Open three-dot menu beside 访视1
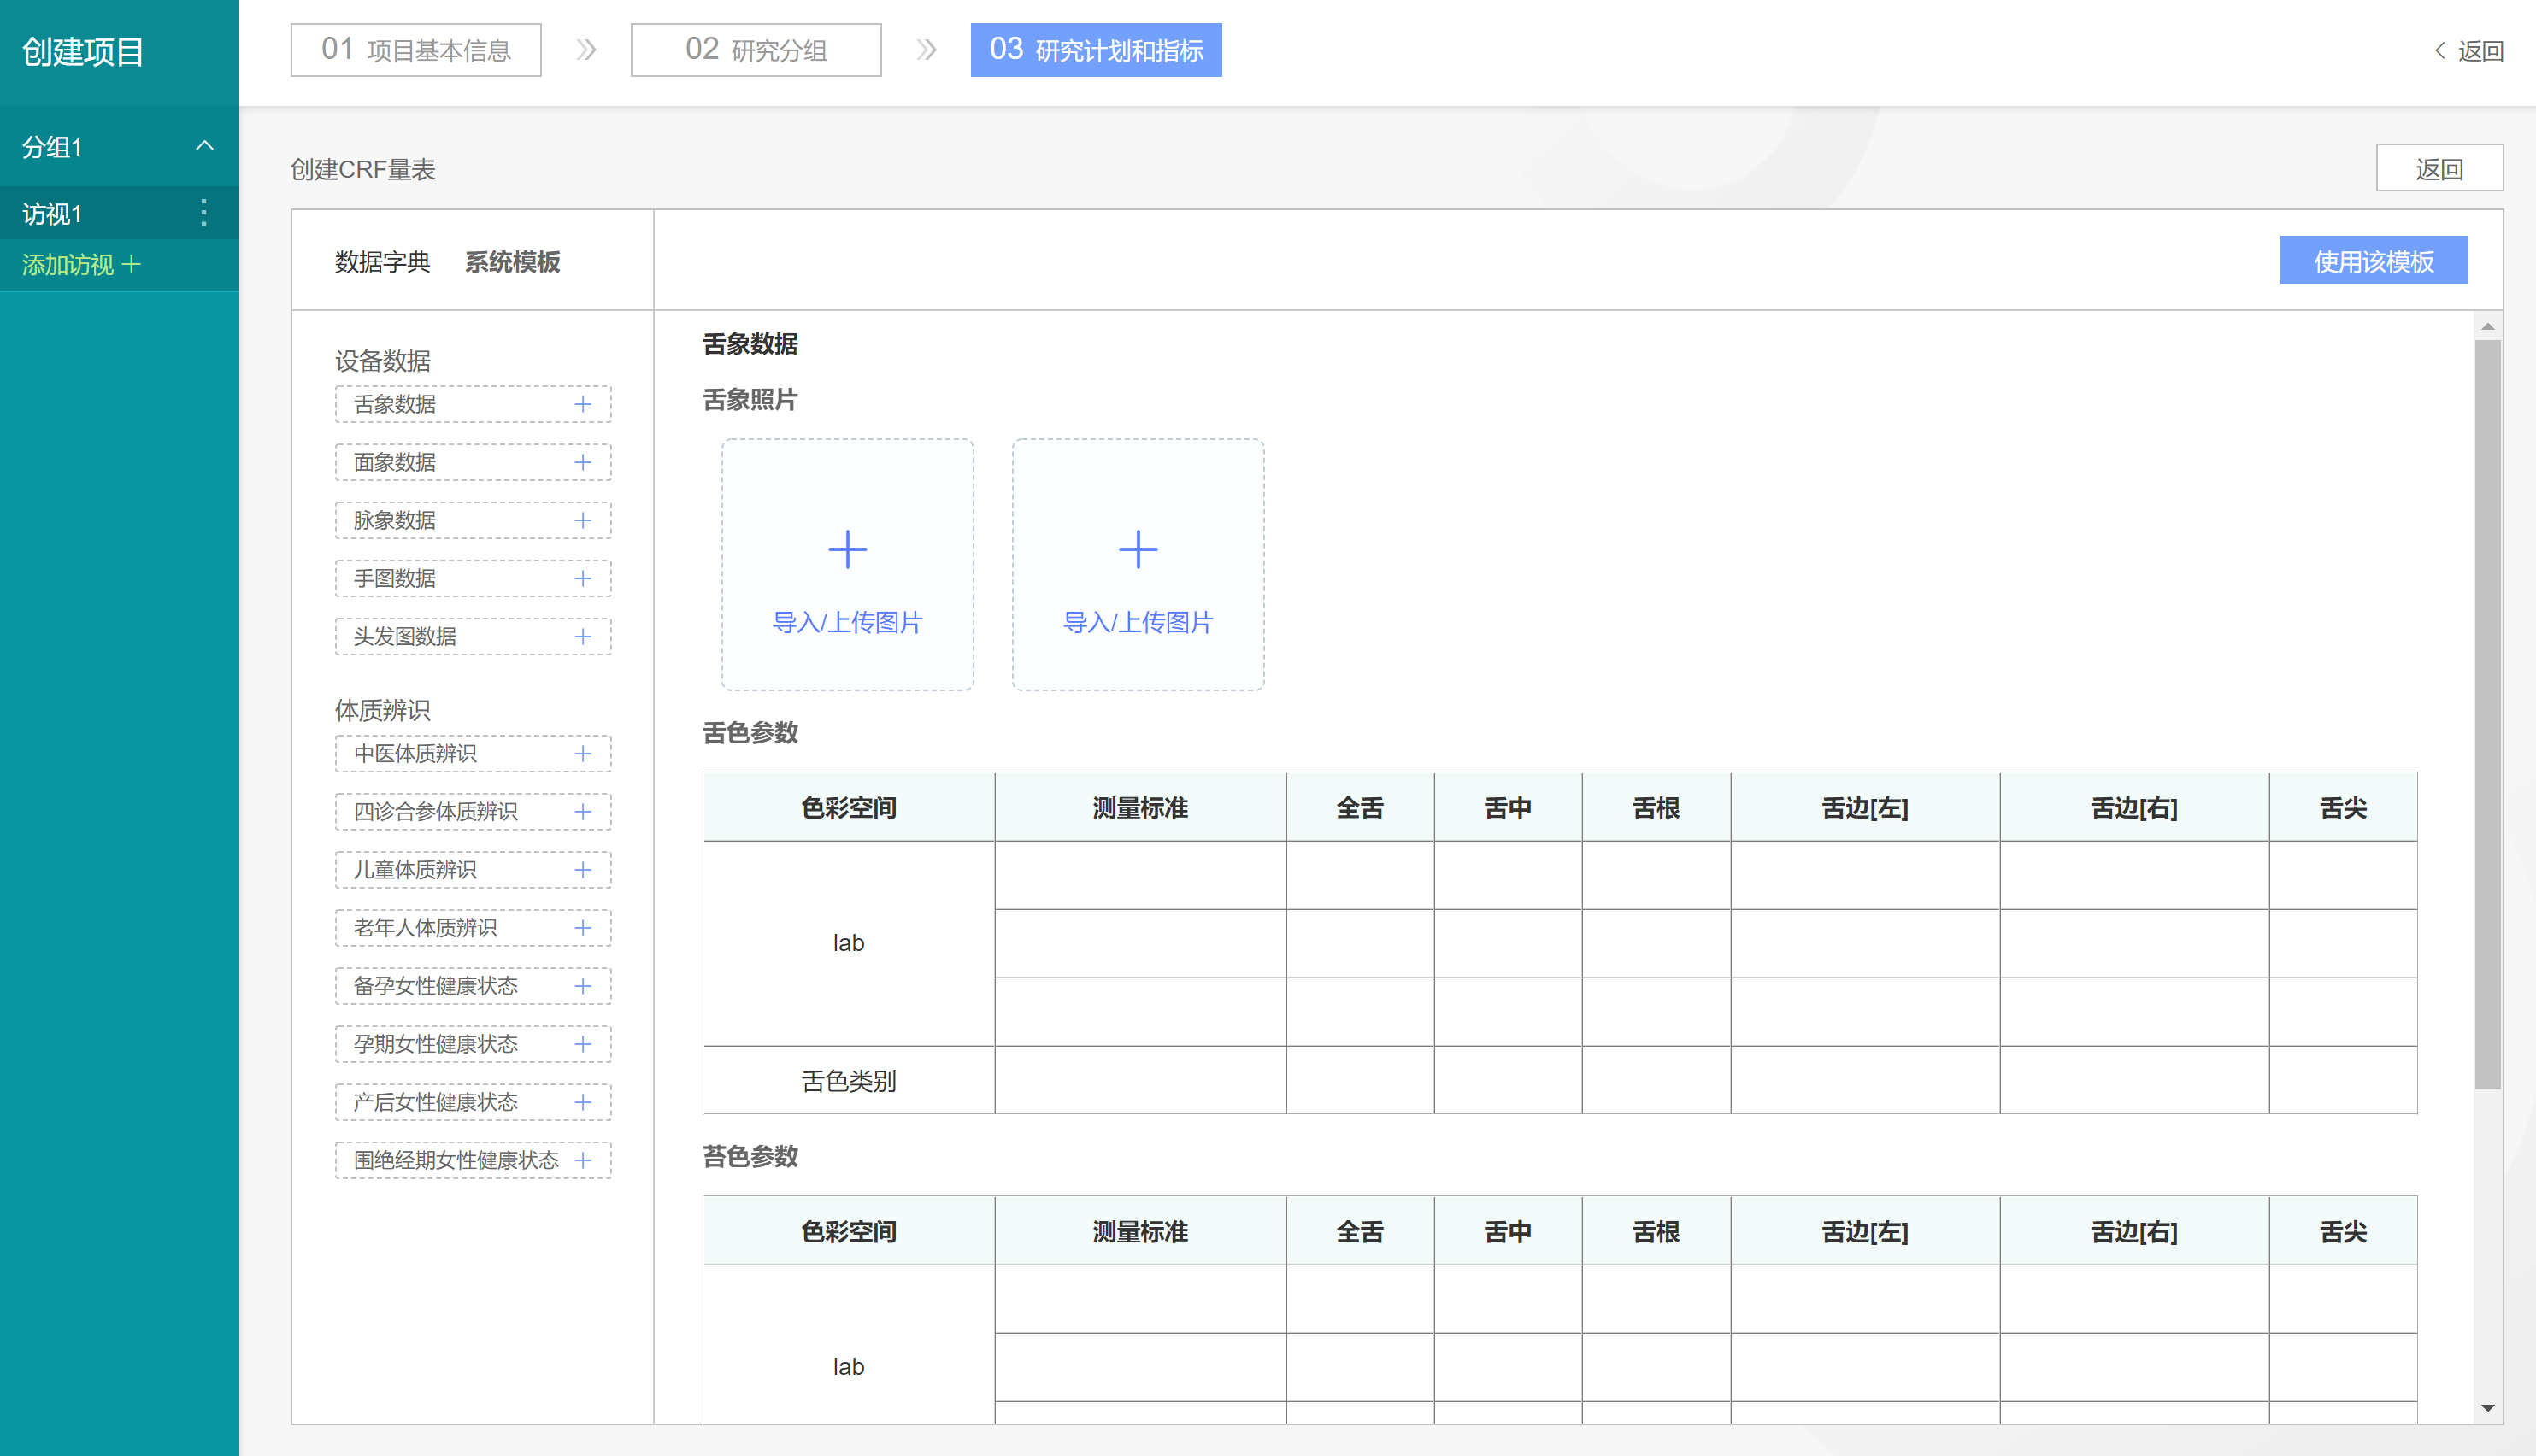The height and width of the screenshot is (1456, 2536). click(x=204, y=213)
